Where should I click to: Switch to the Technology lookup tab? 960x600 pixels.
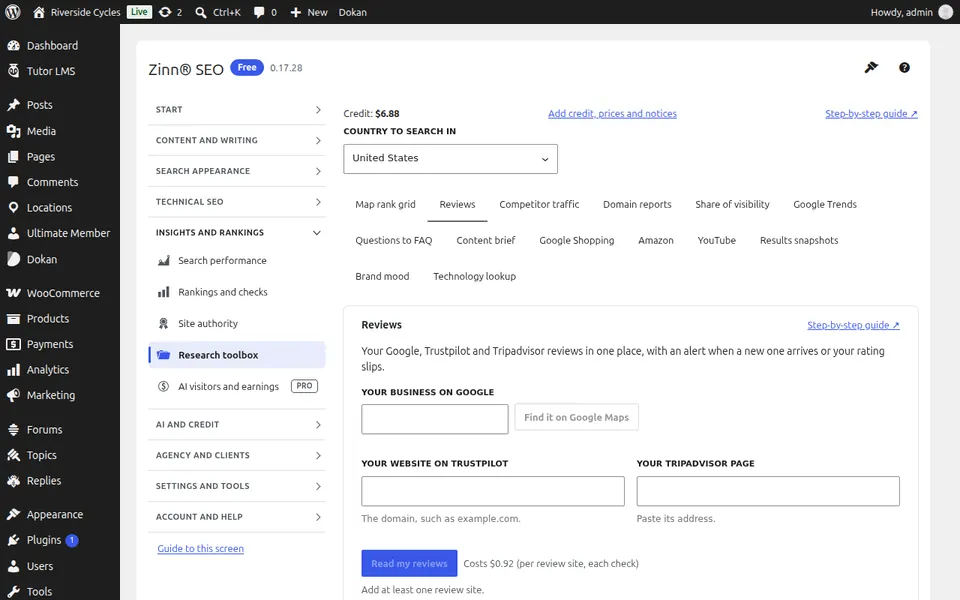pos(474,276)
